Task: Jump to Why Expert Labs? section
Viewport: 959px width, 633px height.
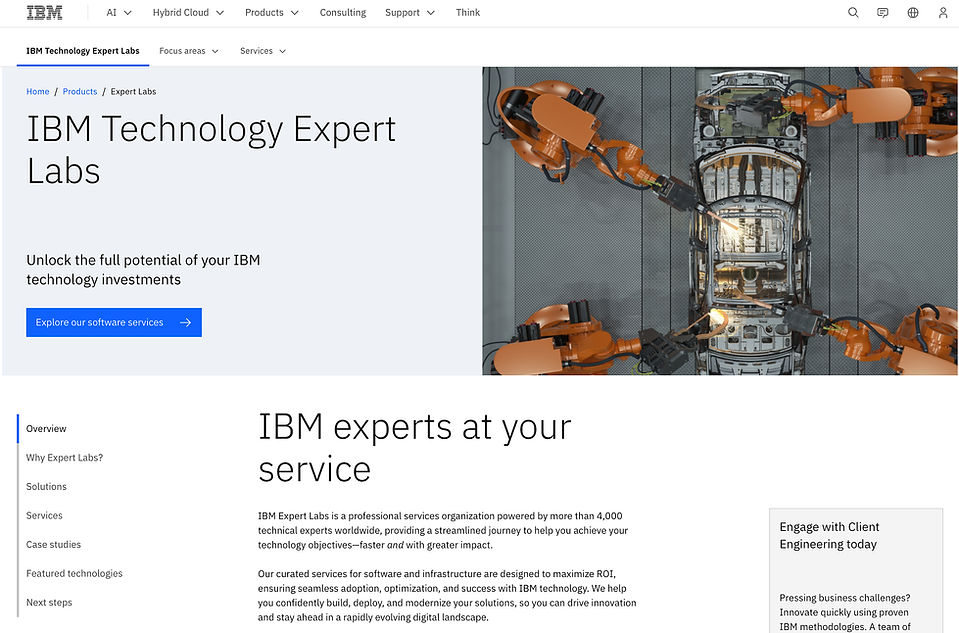Action: [x=64, y=457]
